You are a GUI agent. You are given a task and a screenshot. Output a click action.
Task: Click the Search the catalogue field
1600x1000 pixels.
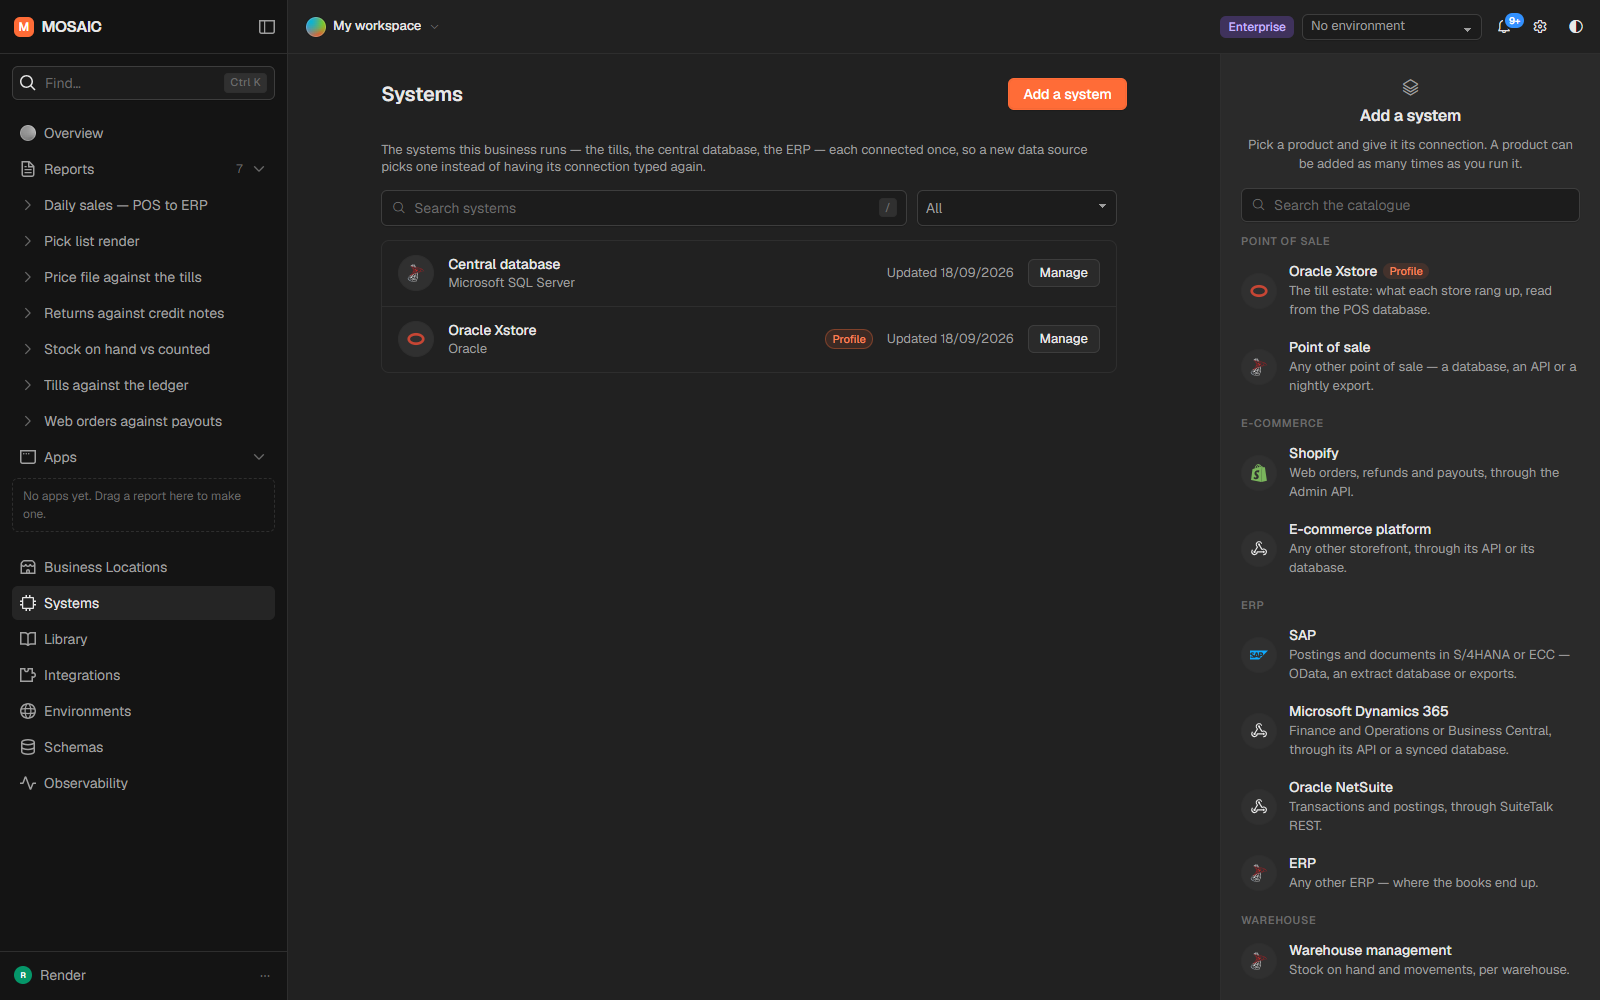point(1410,205)
